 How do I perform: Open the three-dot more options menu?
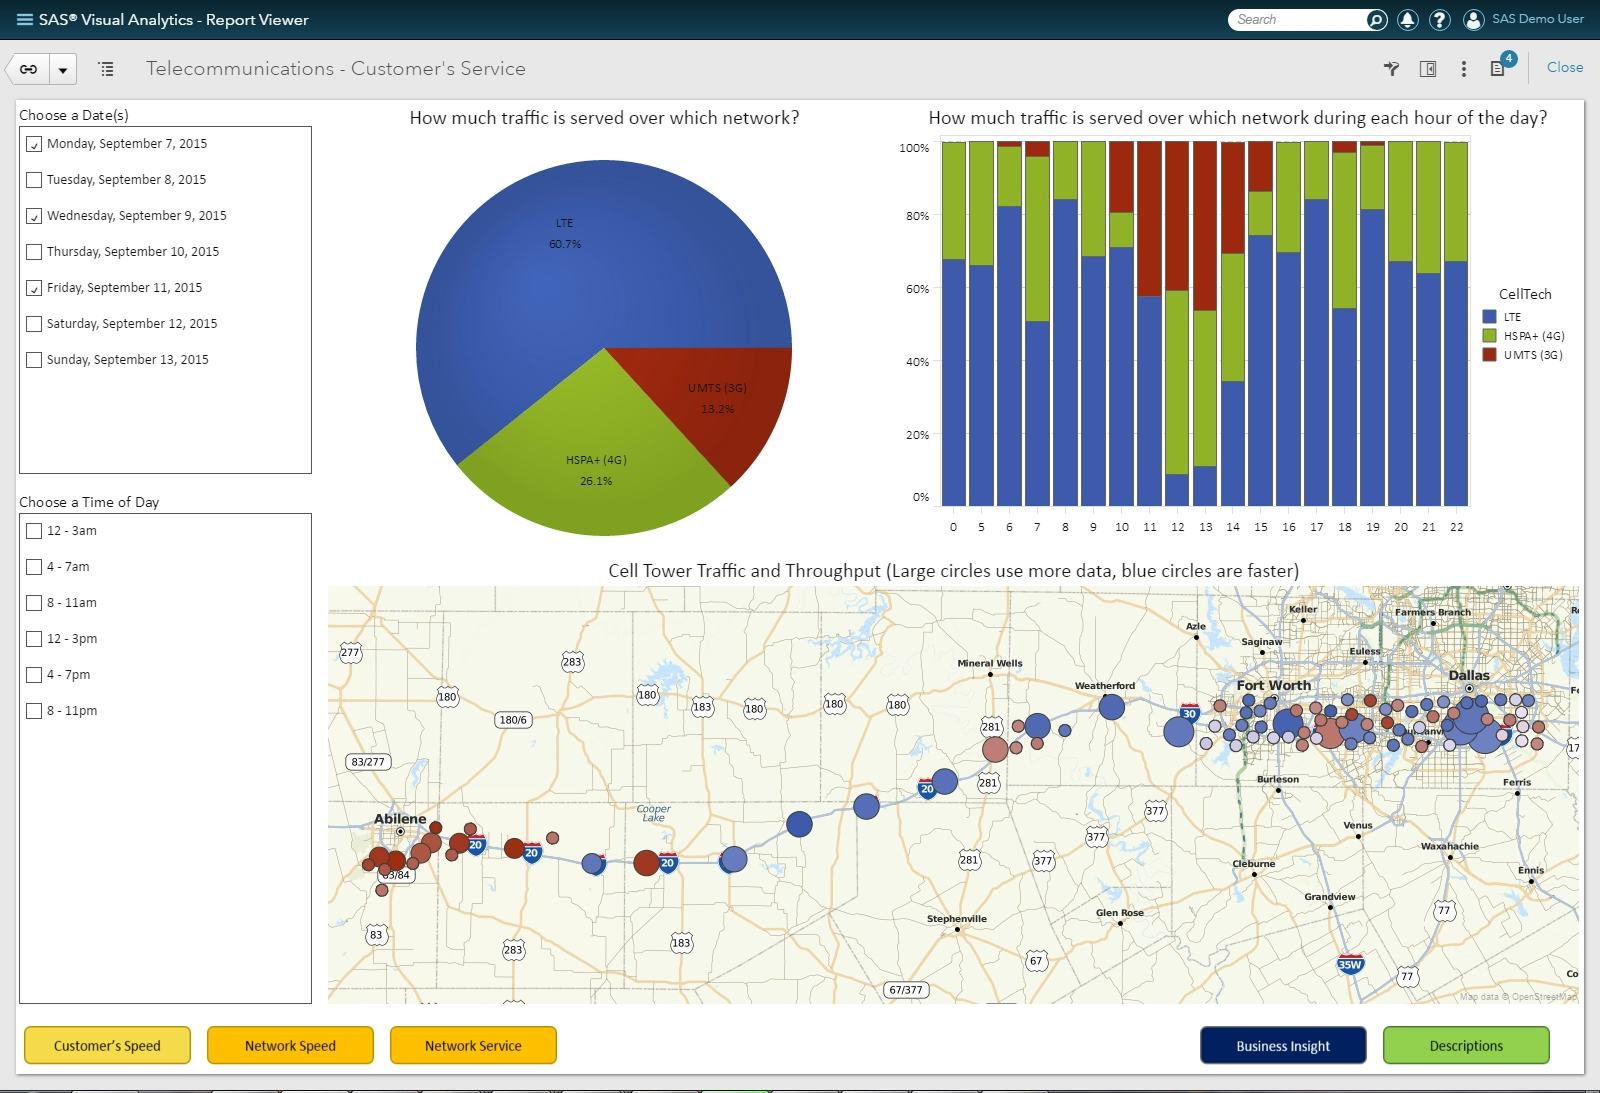1463,69
